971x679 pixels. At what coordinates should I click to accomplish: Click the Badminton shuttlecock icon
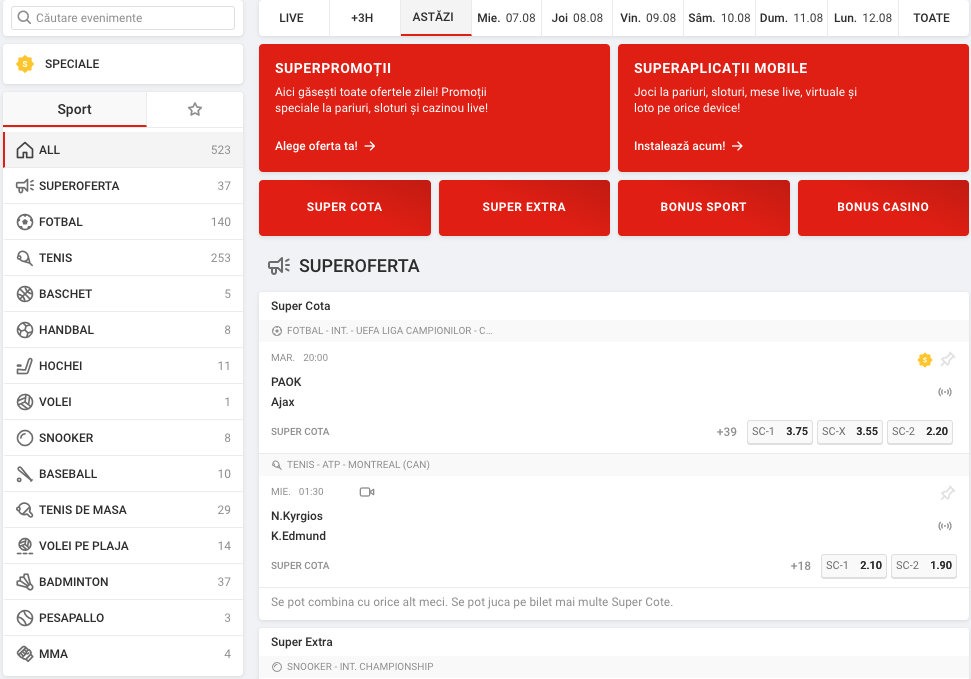[25, 582]
